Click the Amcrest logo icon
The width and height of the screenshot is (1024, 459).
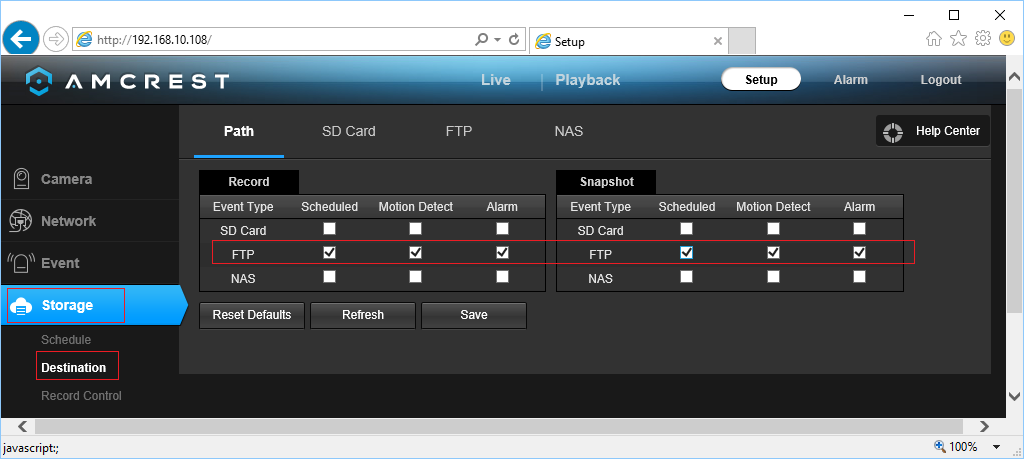(38, 80)
